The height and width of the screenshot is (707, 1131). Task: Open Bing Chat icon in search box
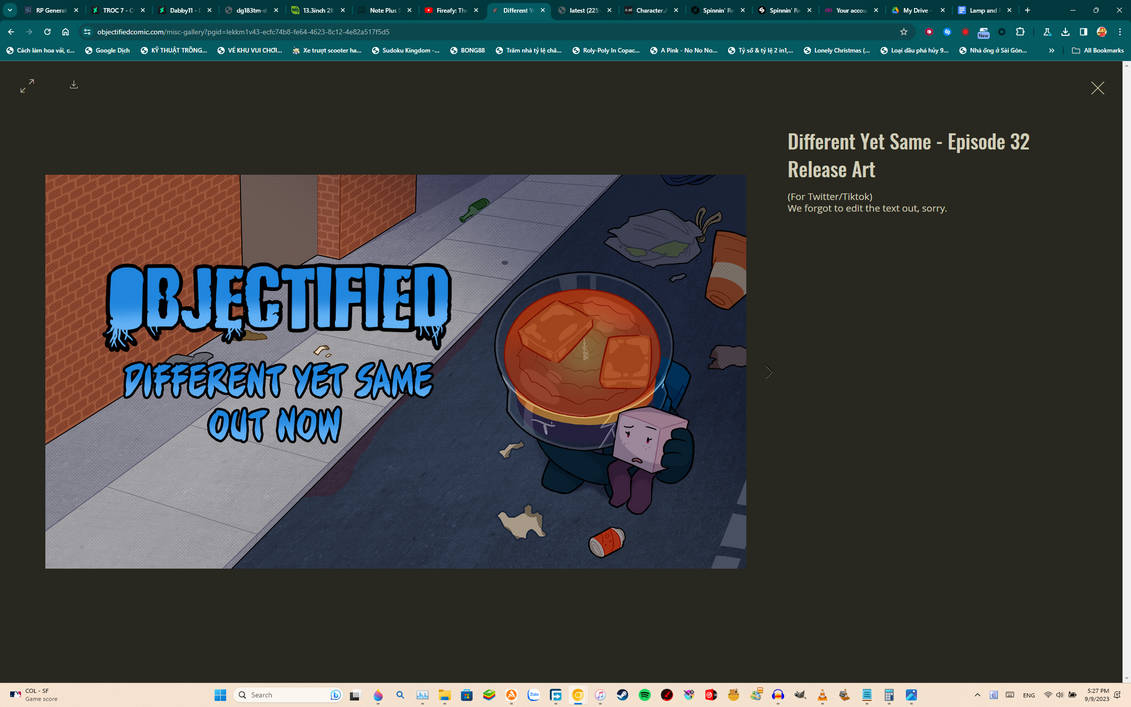[335, 695]
